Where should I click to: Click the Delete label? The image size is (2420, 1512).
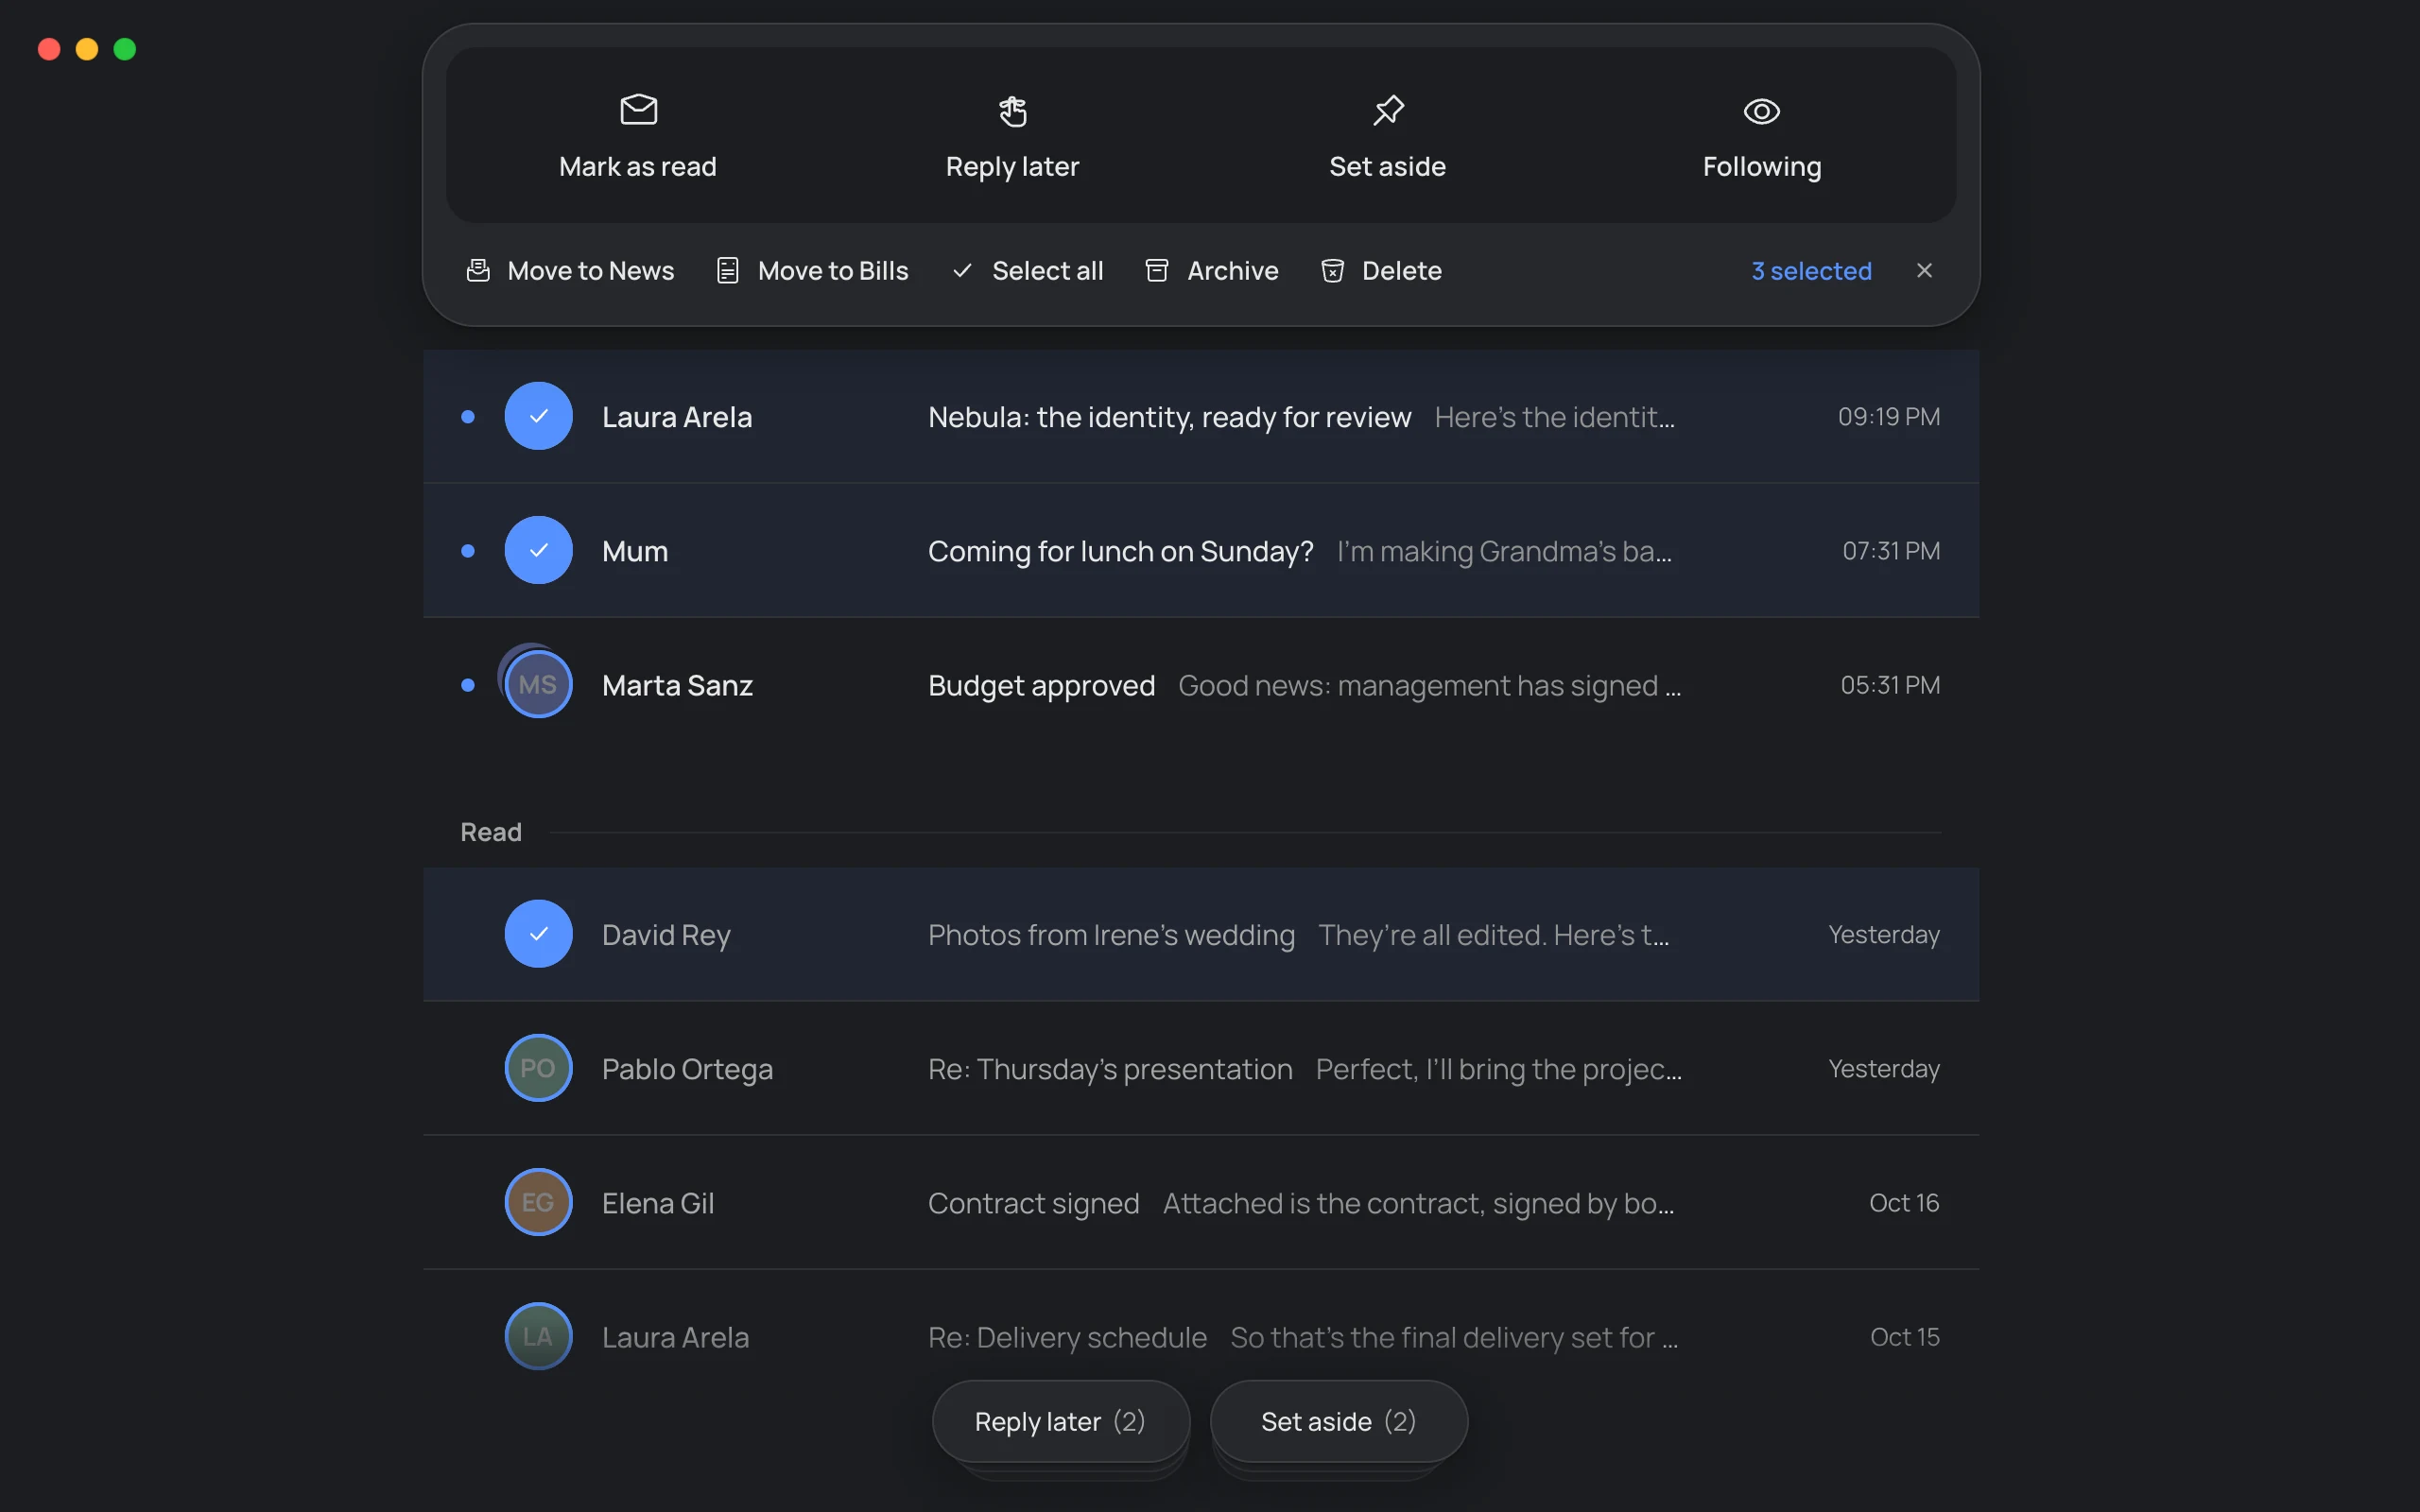1401,271
